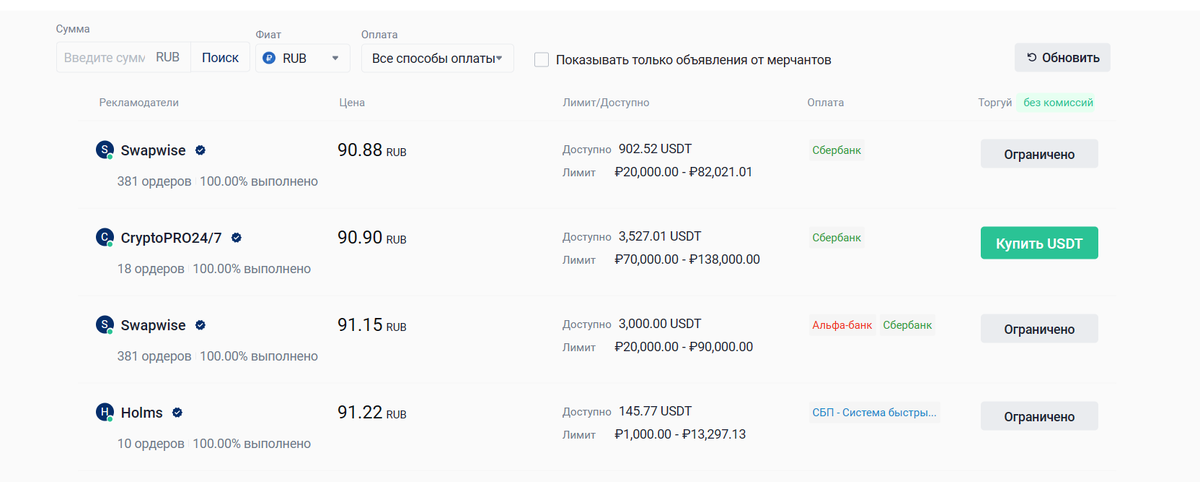Expand the Все способы оплаты dropdown

[437, 58]
